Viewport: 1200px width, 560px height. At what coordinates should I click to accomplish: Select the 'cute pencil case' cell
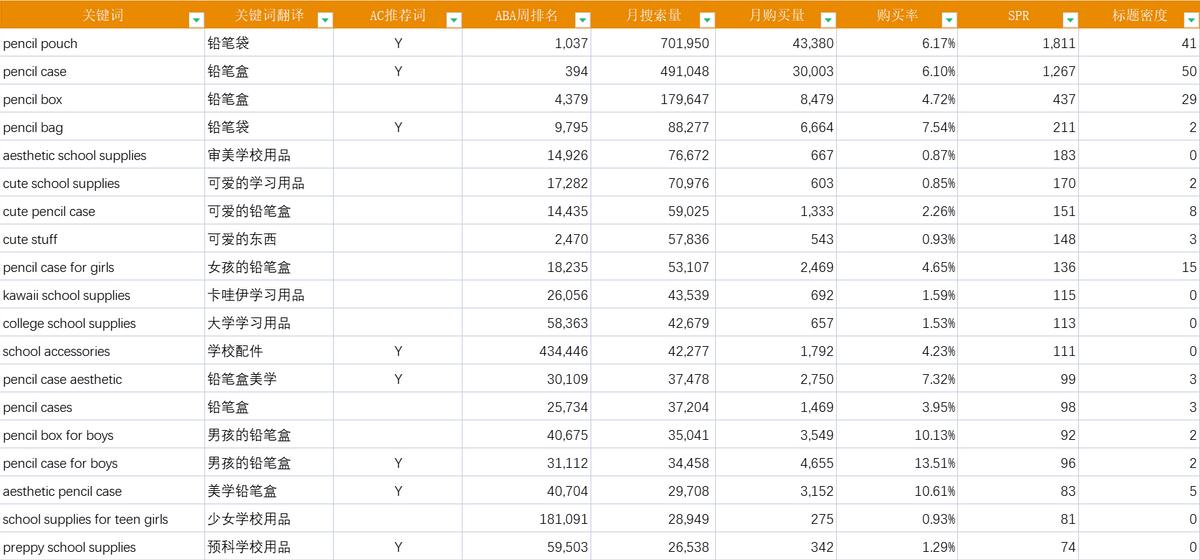click(x=102, y=211)
